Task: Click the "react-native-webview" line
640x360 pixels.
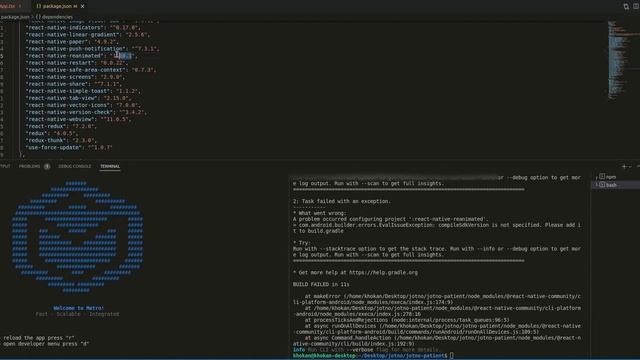Action: [x=78, y=119]
